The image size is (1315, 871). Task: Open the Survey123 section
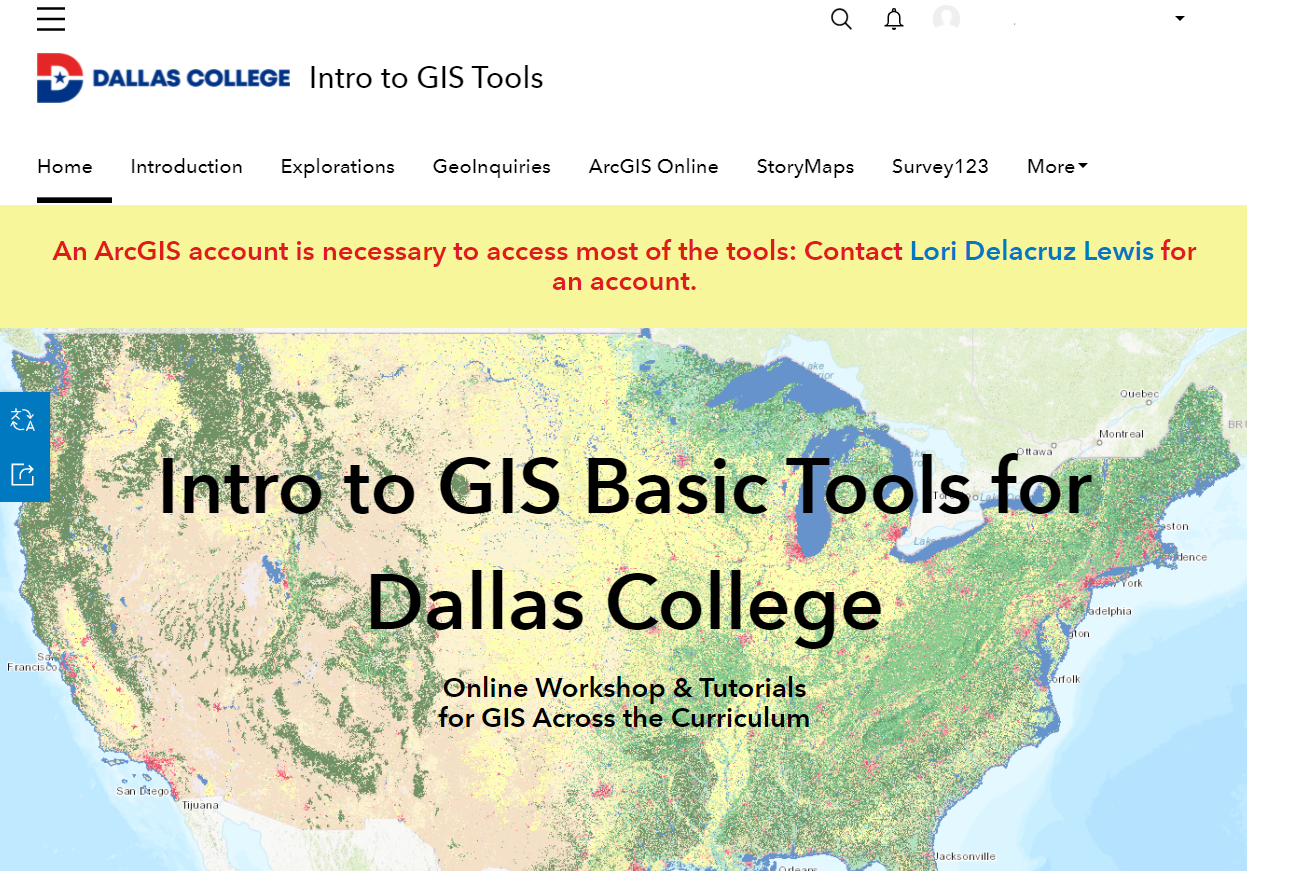[x=939, y=167]
